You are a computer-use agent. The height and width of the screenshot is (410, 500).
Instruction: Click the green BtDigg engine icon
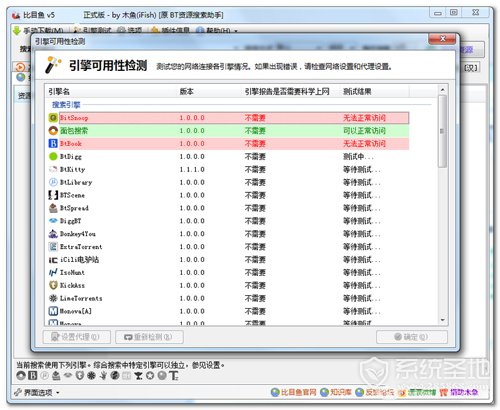pos(53,156)
